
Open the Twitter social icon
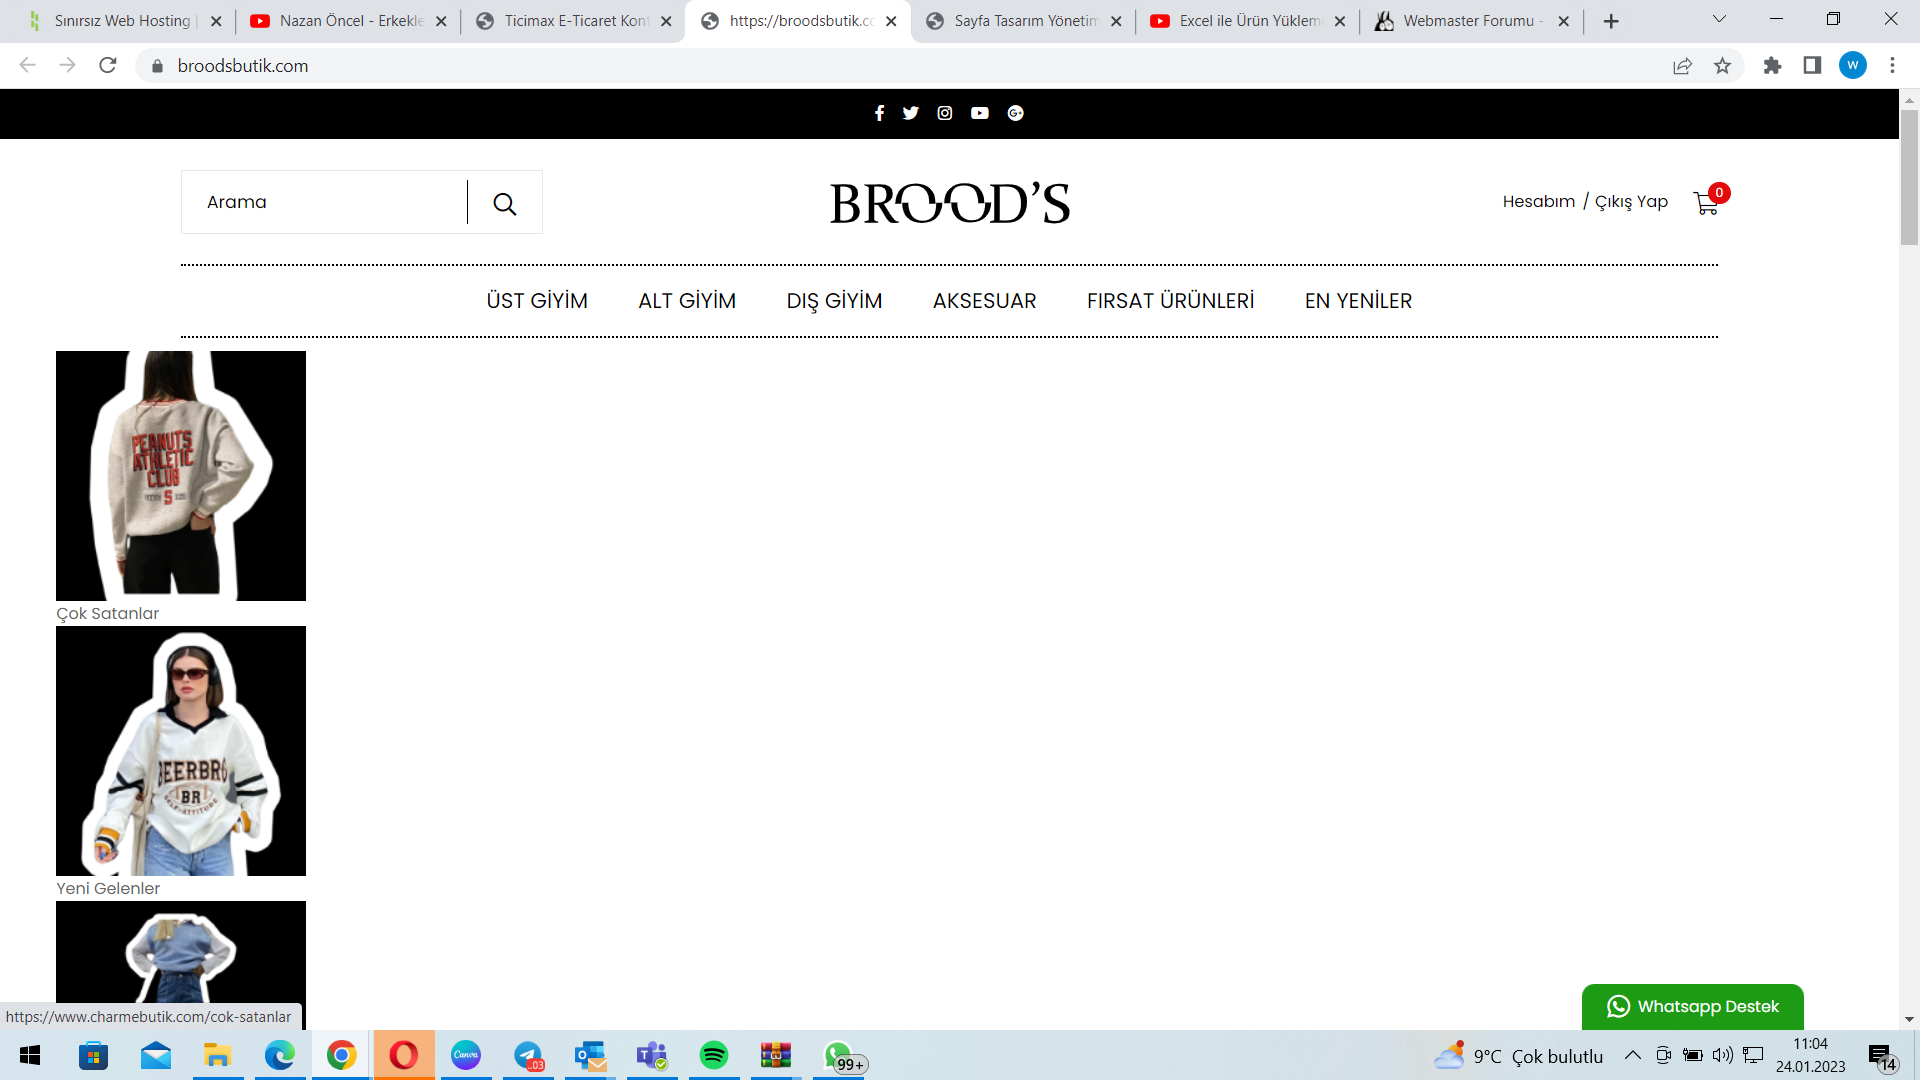click(910, 113)
